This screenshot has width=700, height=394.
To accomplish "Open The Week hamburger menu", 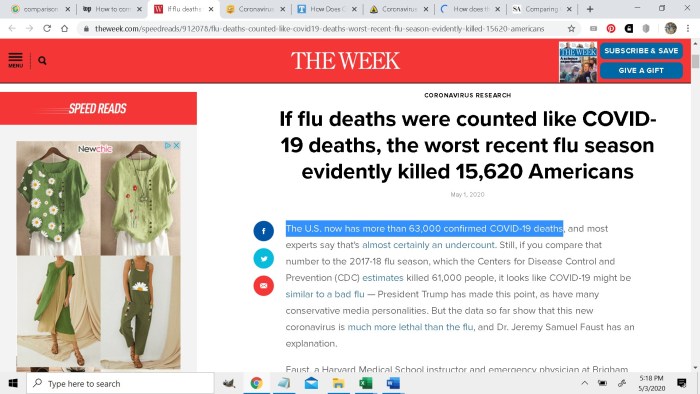I will pyautogui.click(x=15, y=60).
